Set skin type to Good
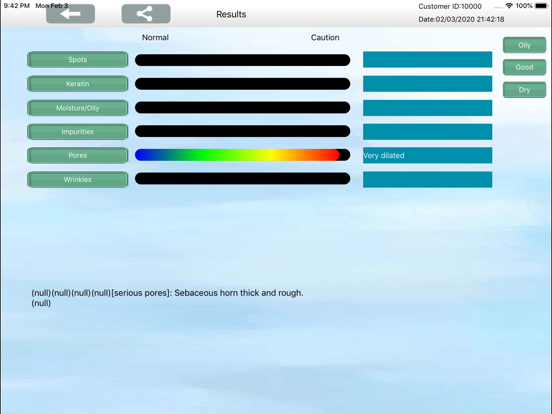 [x=524, y=67]
